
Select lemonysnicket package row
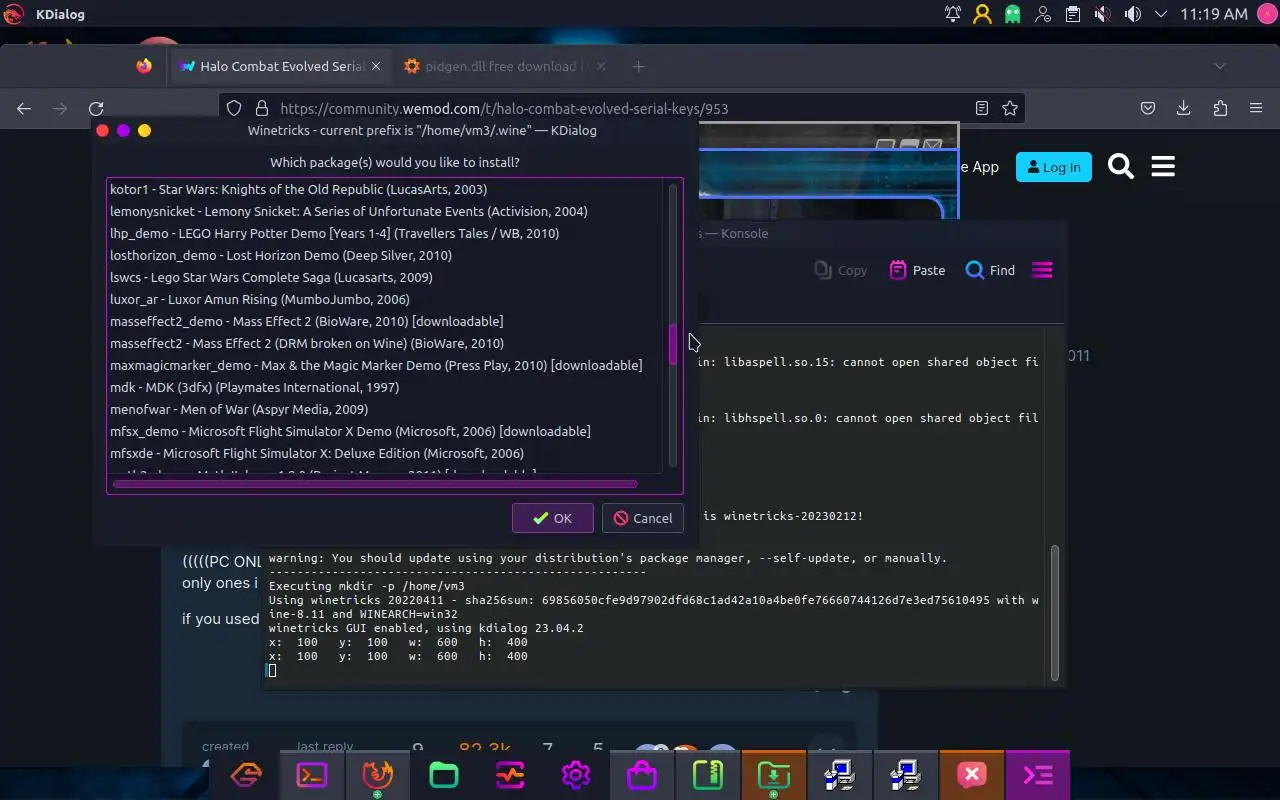click(385, 211)
